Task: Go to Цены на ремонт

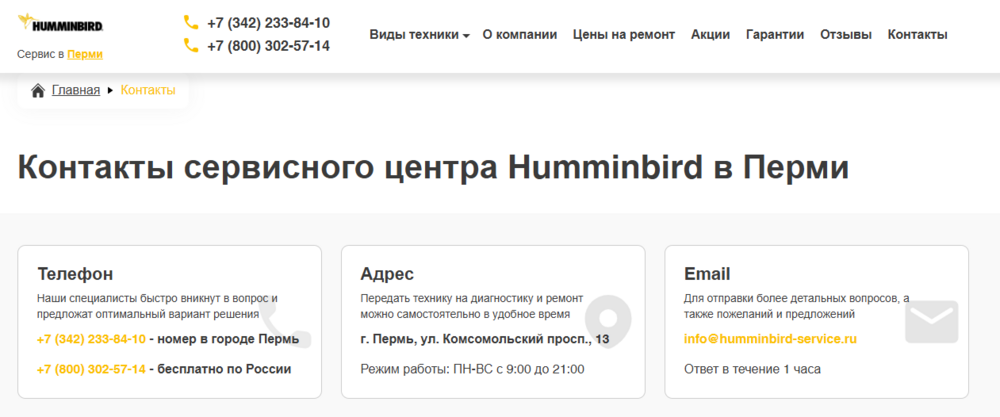Action: point(624,35)
